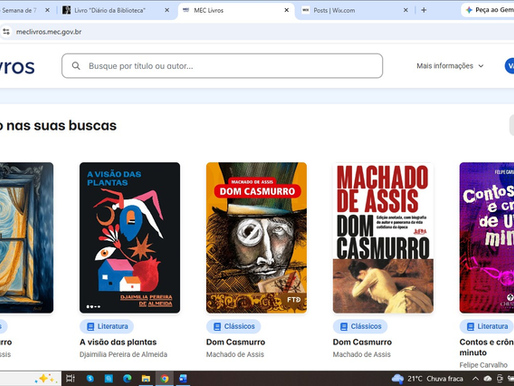Open File Explorer from the taskbar
This screenshot has width=514, height=386.
[146, 378]
